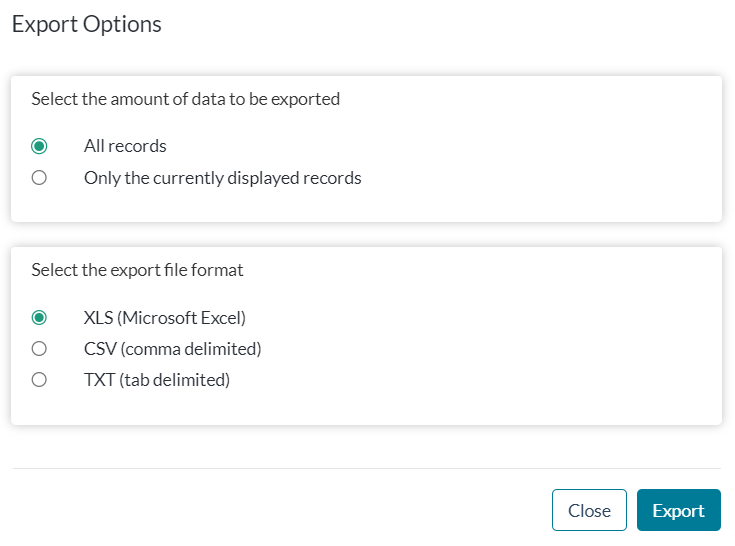735x546 pixels.
Task: Select the All records radio button
Action: coord(39,146)
